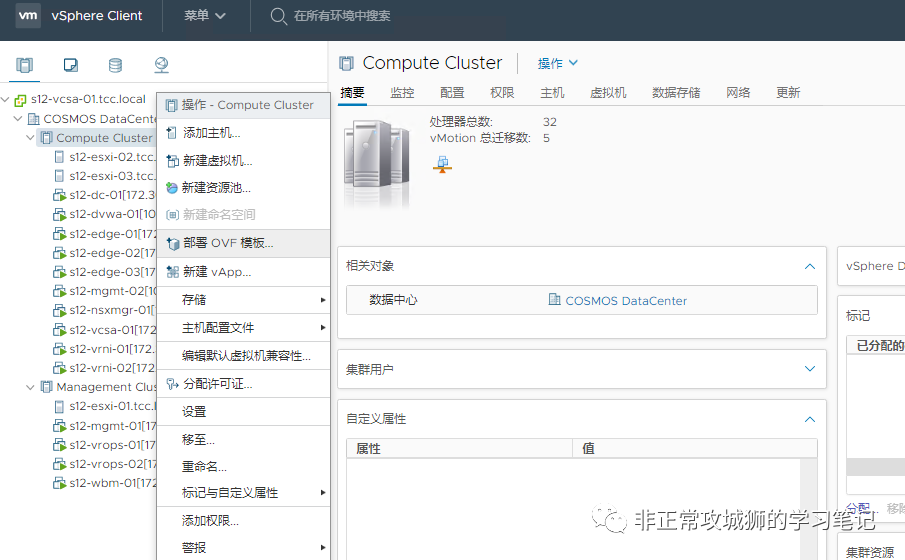
Task: Click the 属性 column header
Action: click(x=459, y=449)
